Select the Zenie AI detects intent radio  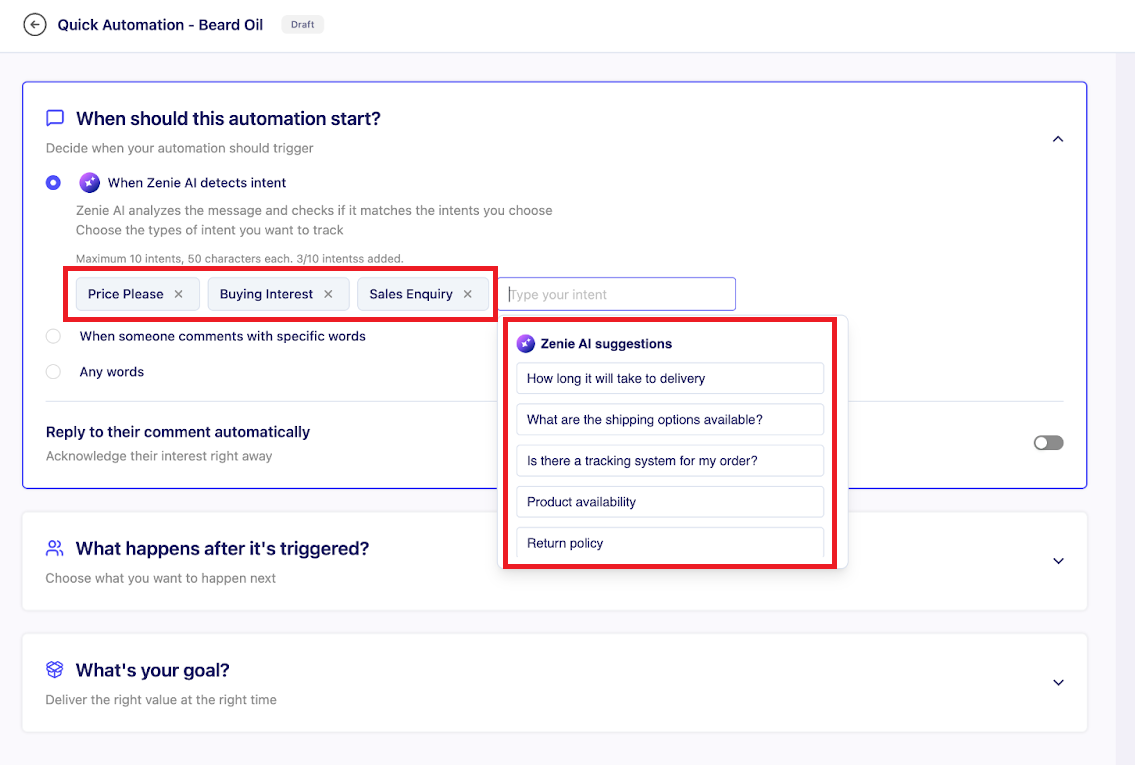coord(54,183)
